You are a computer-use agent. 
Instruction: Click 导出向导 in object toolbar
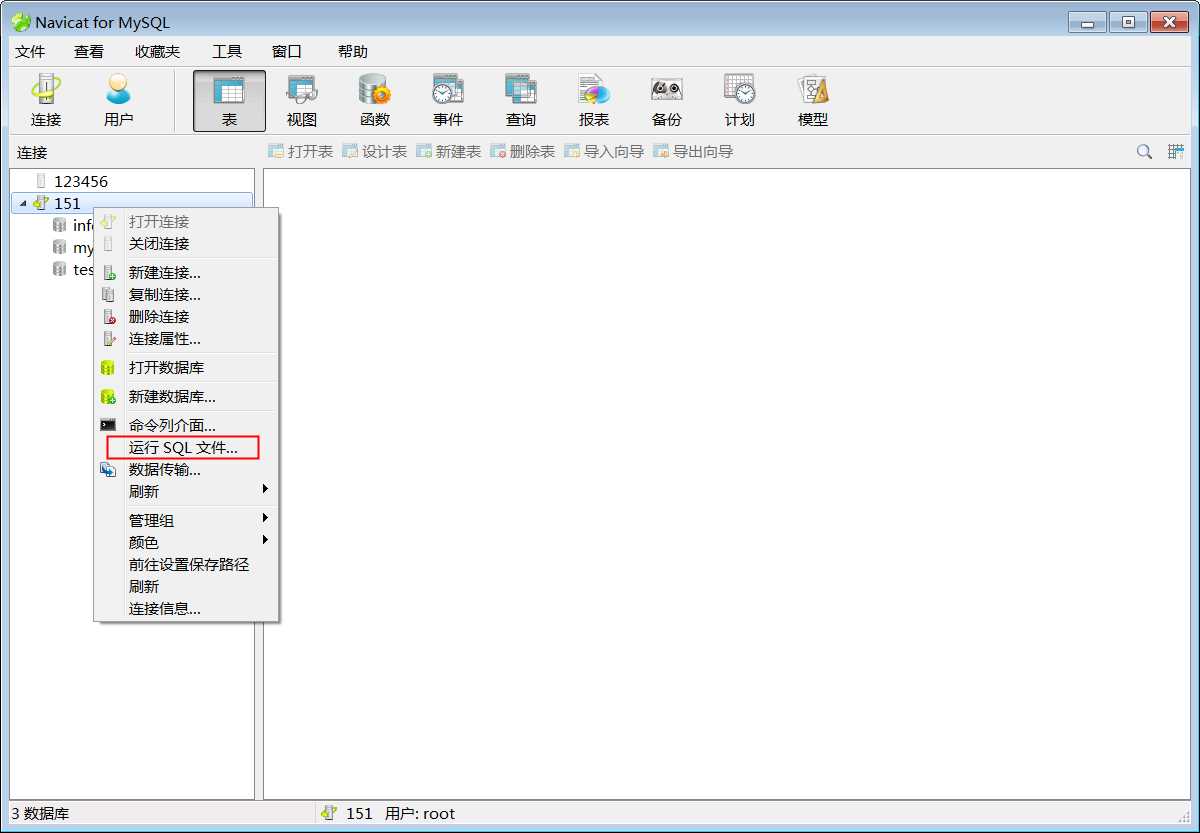(x=692, y=152)
